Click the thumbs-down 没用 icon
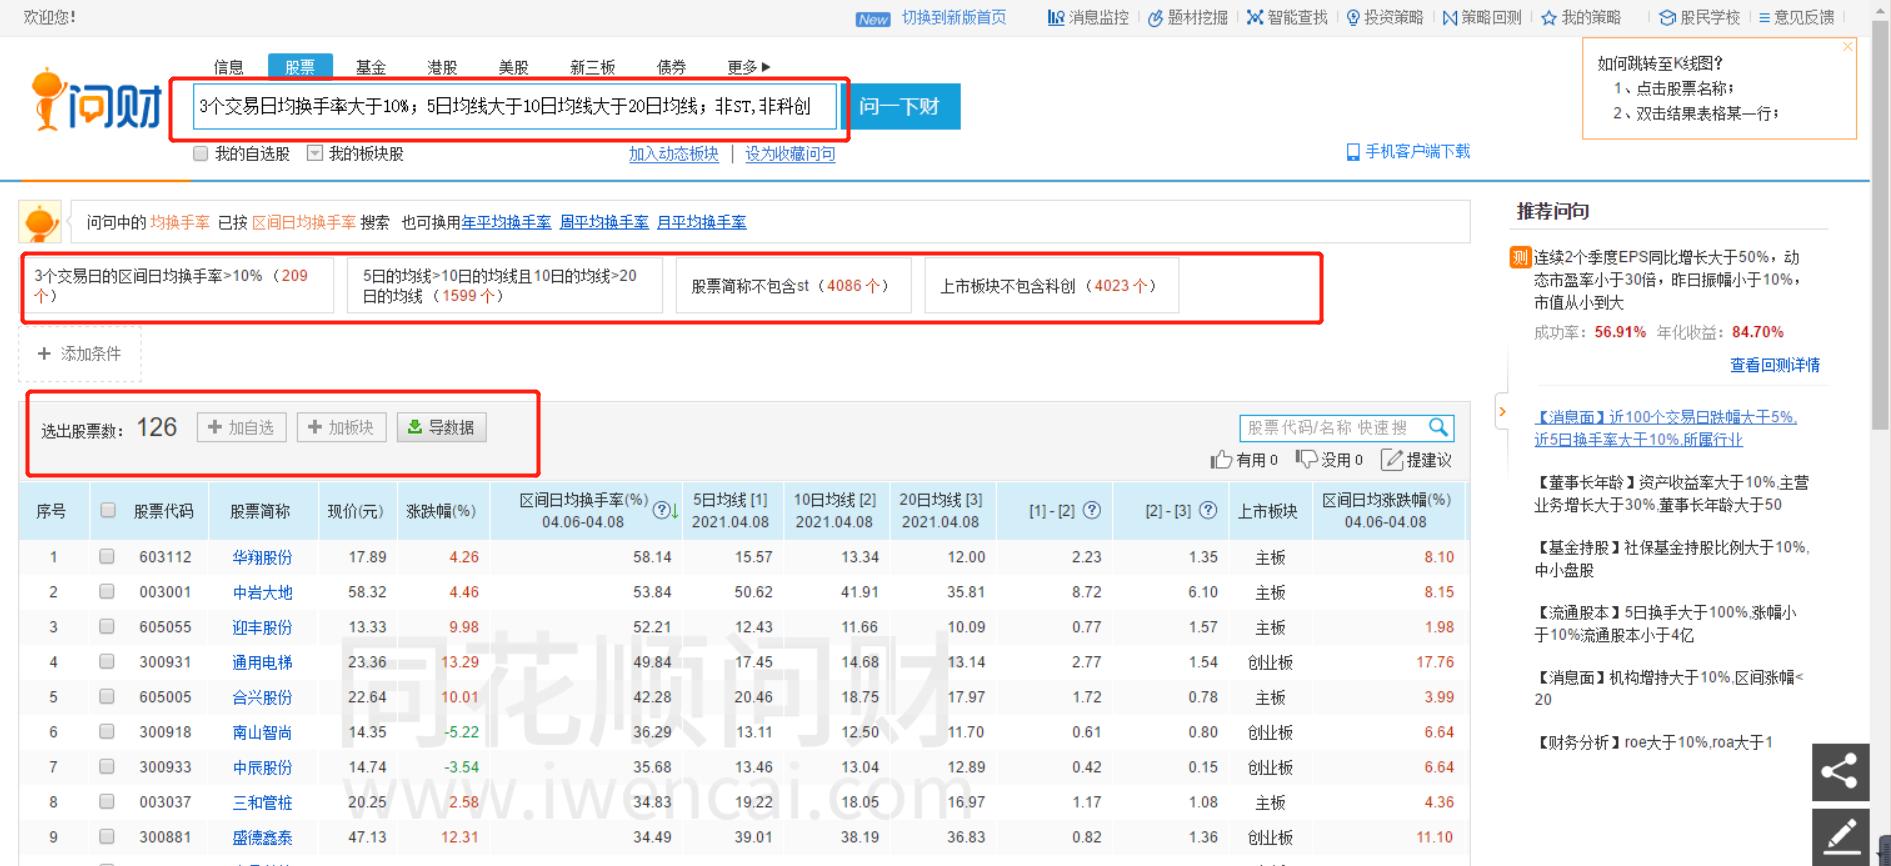The width and height of the screenshot is (1891, 866). pos(1306,459)
